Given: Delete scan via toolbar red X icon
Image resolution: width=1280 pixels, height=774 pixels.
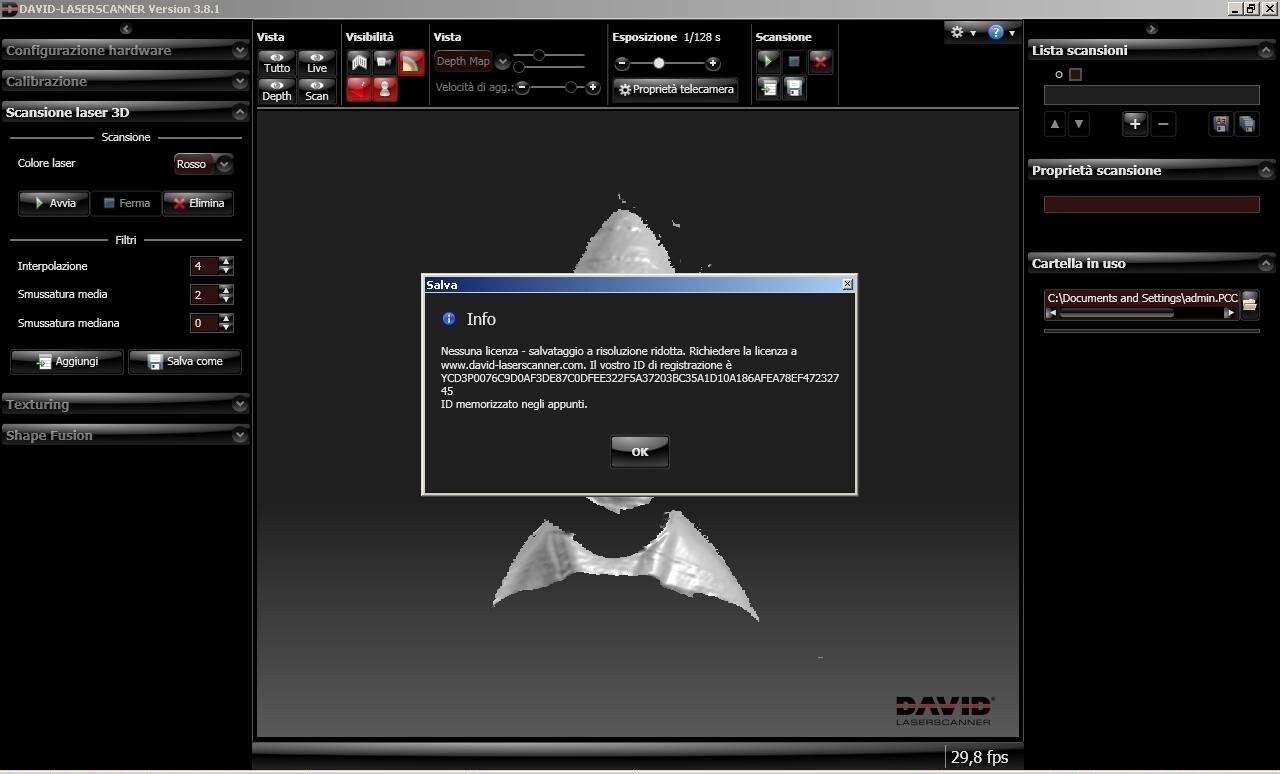Looking at the screenshot, I should point(821,62).
